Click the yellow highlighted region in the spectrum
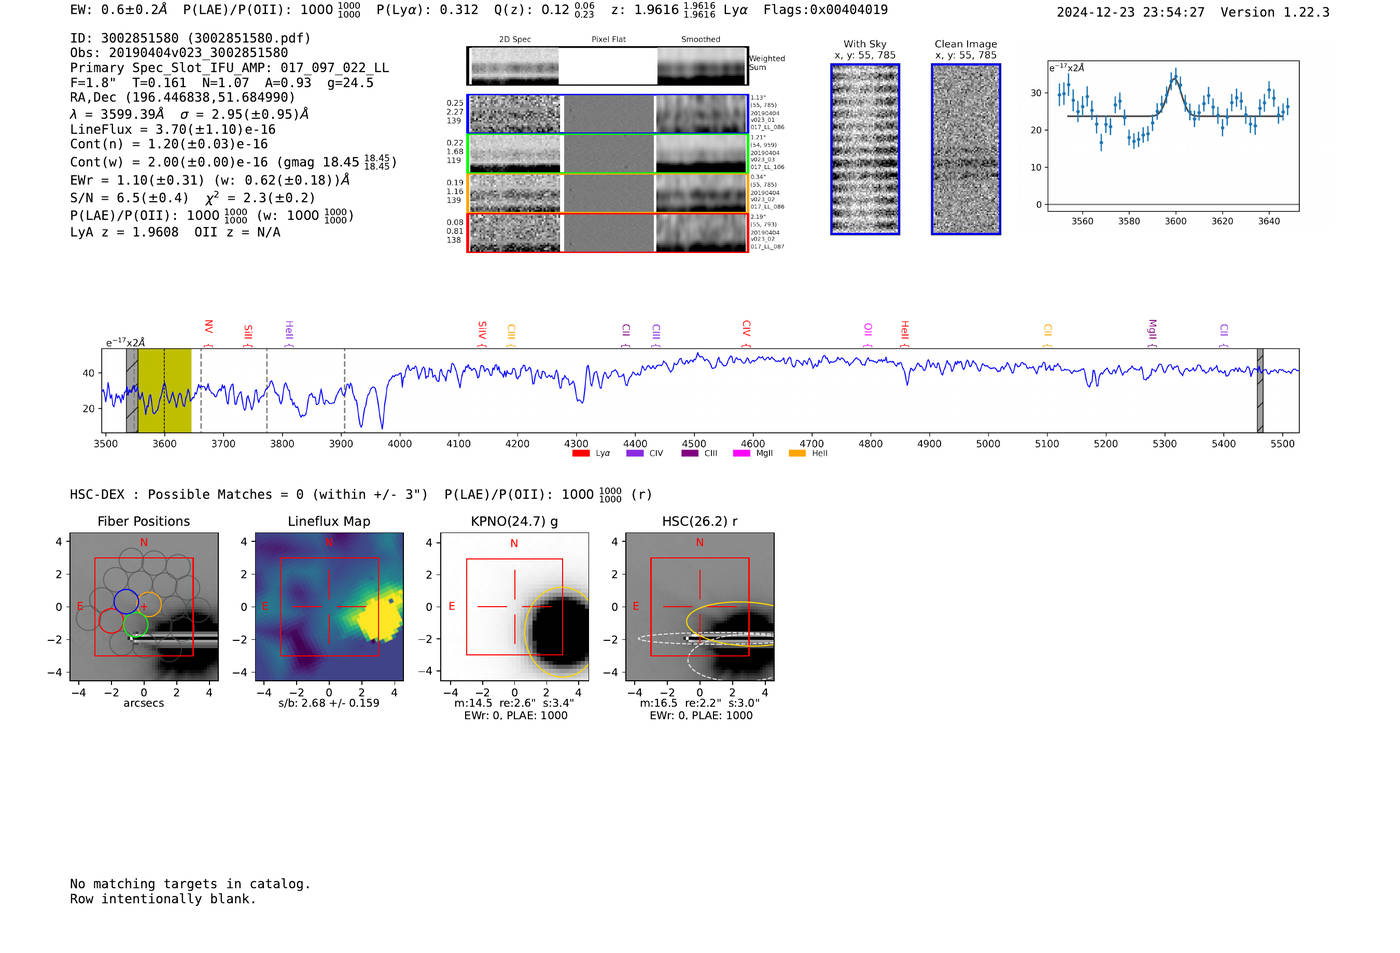Viewport: 1400px width, 953px height. [164, 391]
